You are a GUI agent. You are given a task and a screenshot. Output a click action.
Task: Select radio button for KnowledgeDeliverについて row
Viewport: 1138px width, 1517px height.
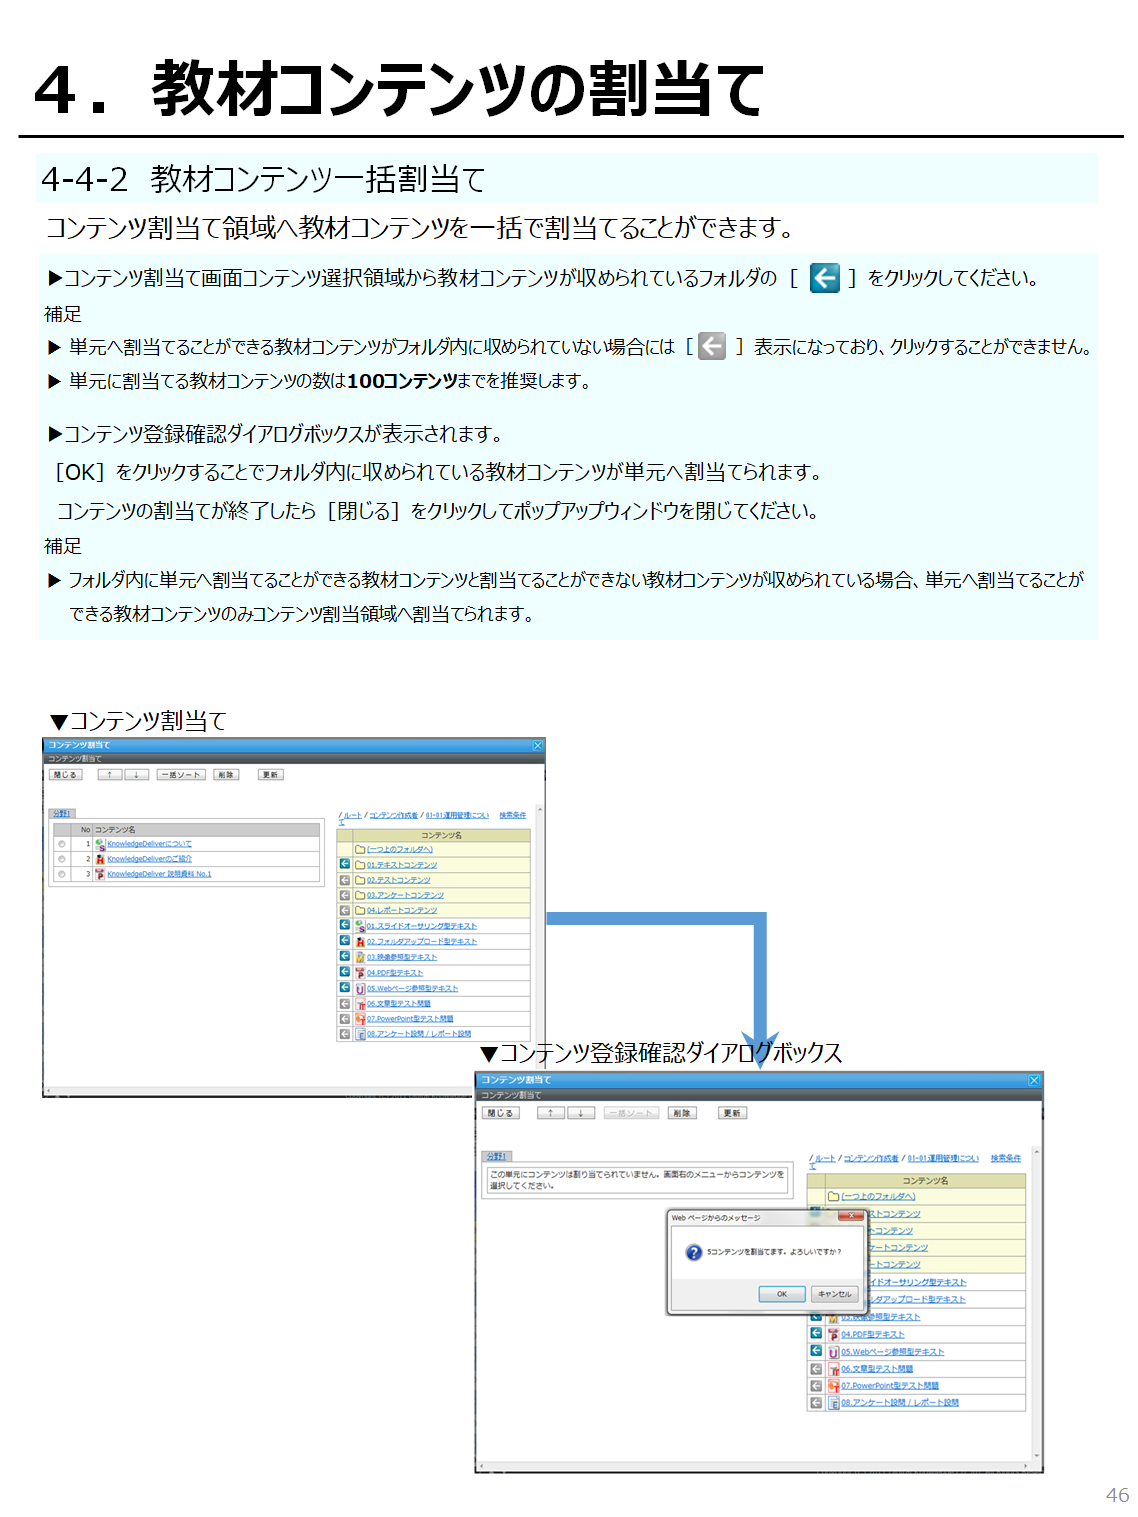[x=62, y=844]
